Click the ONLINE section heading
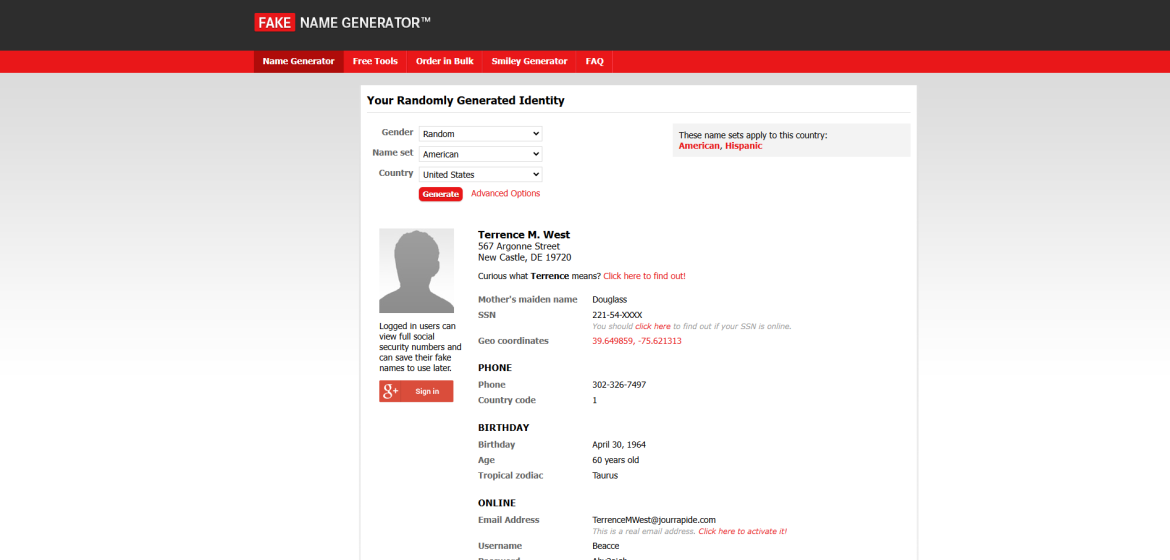 (497, 503)
